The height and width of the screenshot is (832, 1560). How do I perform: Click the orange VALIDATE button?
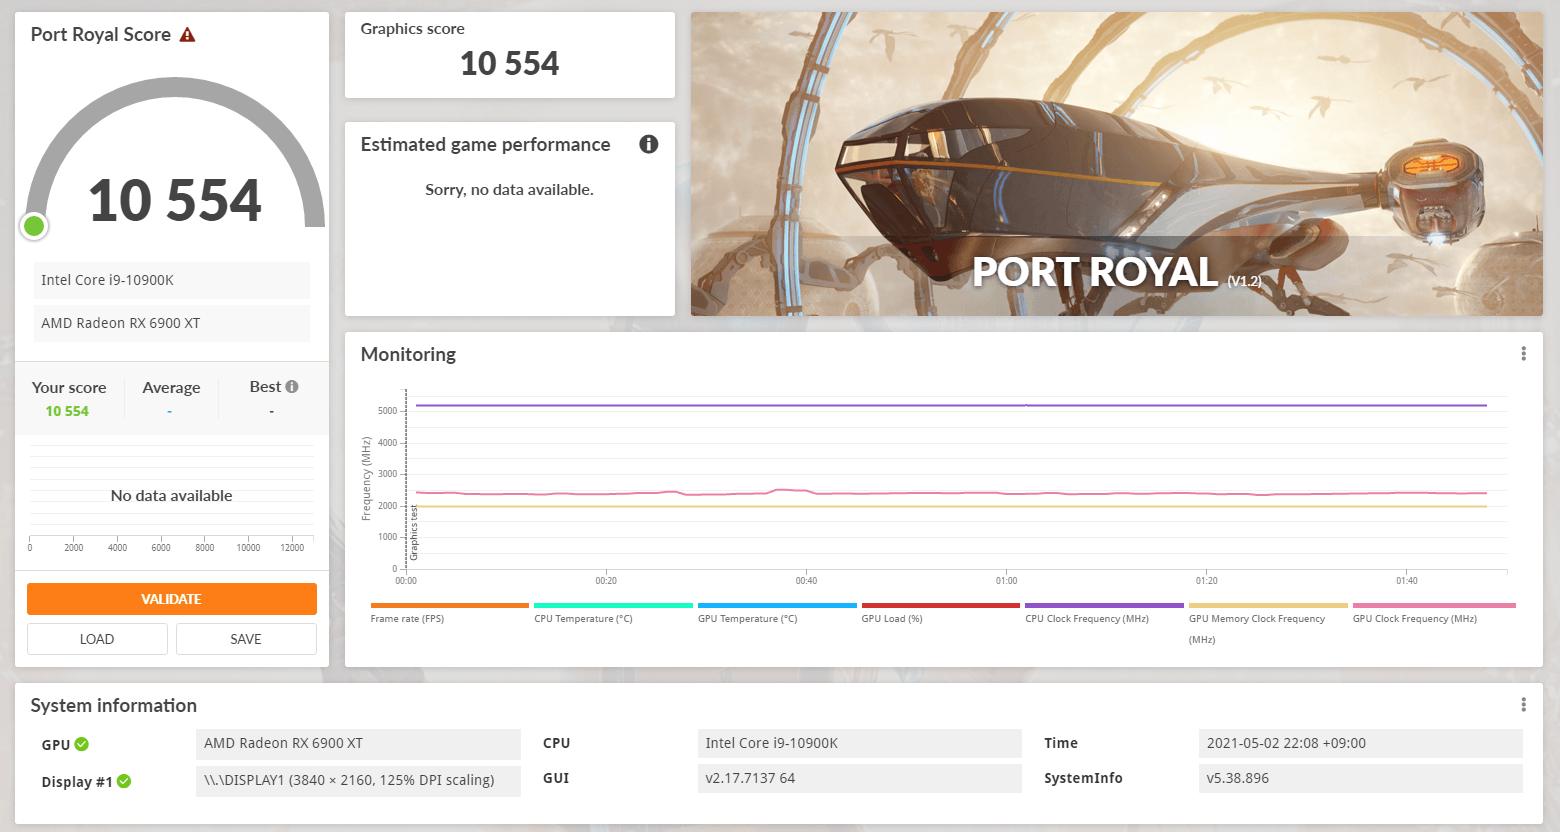tap(172, 599)
